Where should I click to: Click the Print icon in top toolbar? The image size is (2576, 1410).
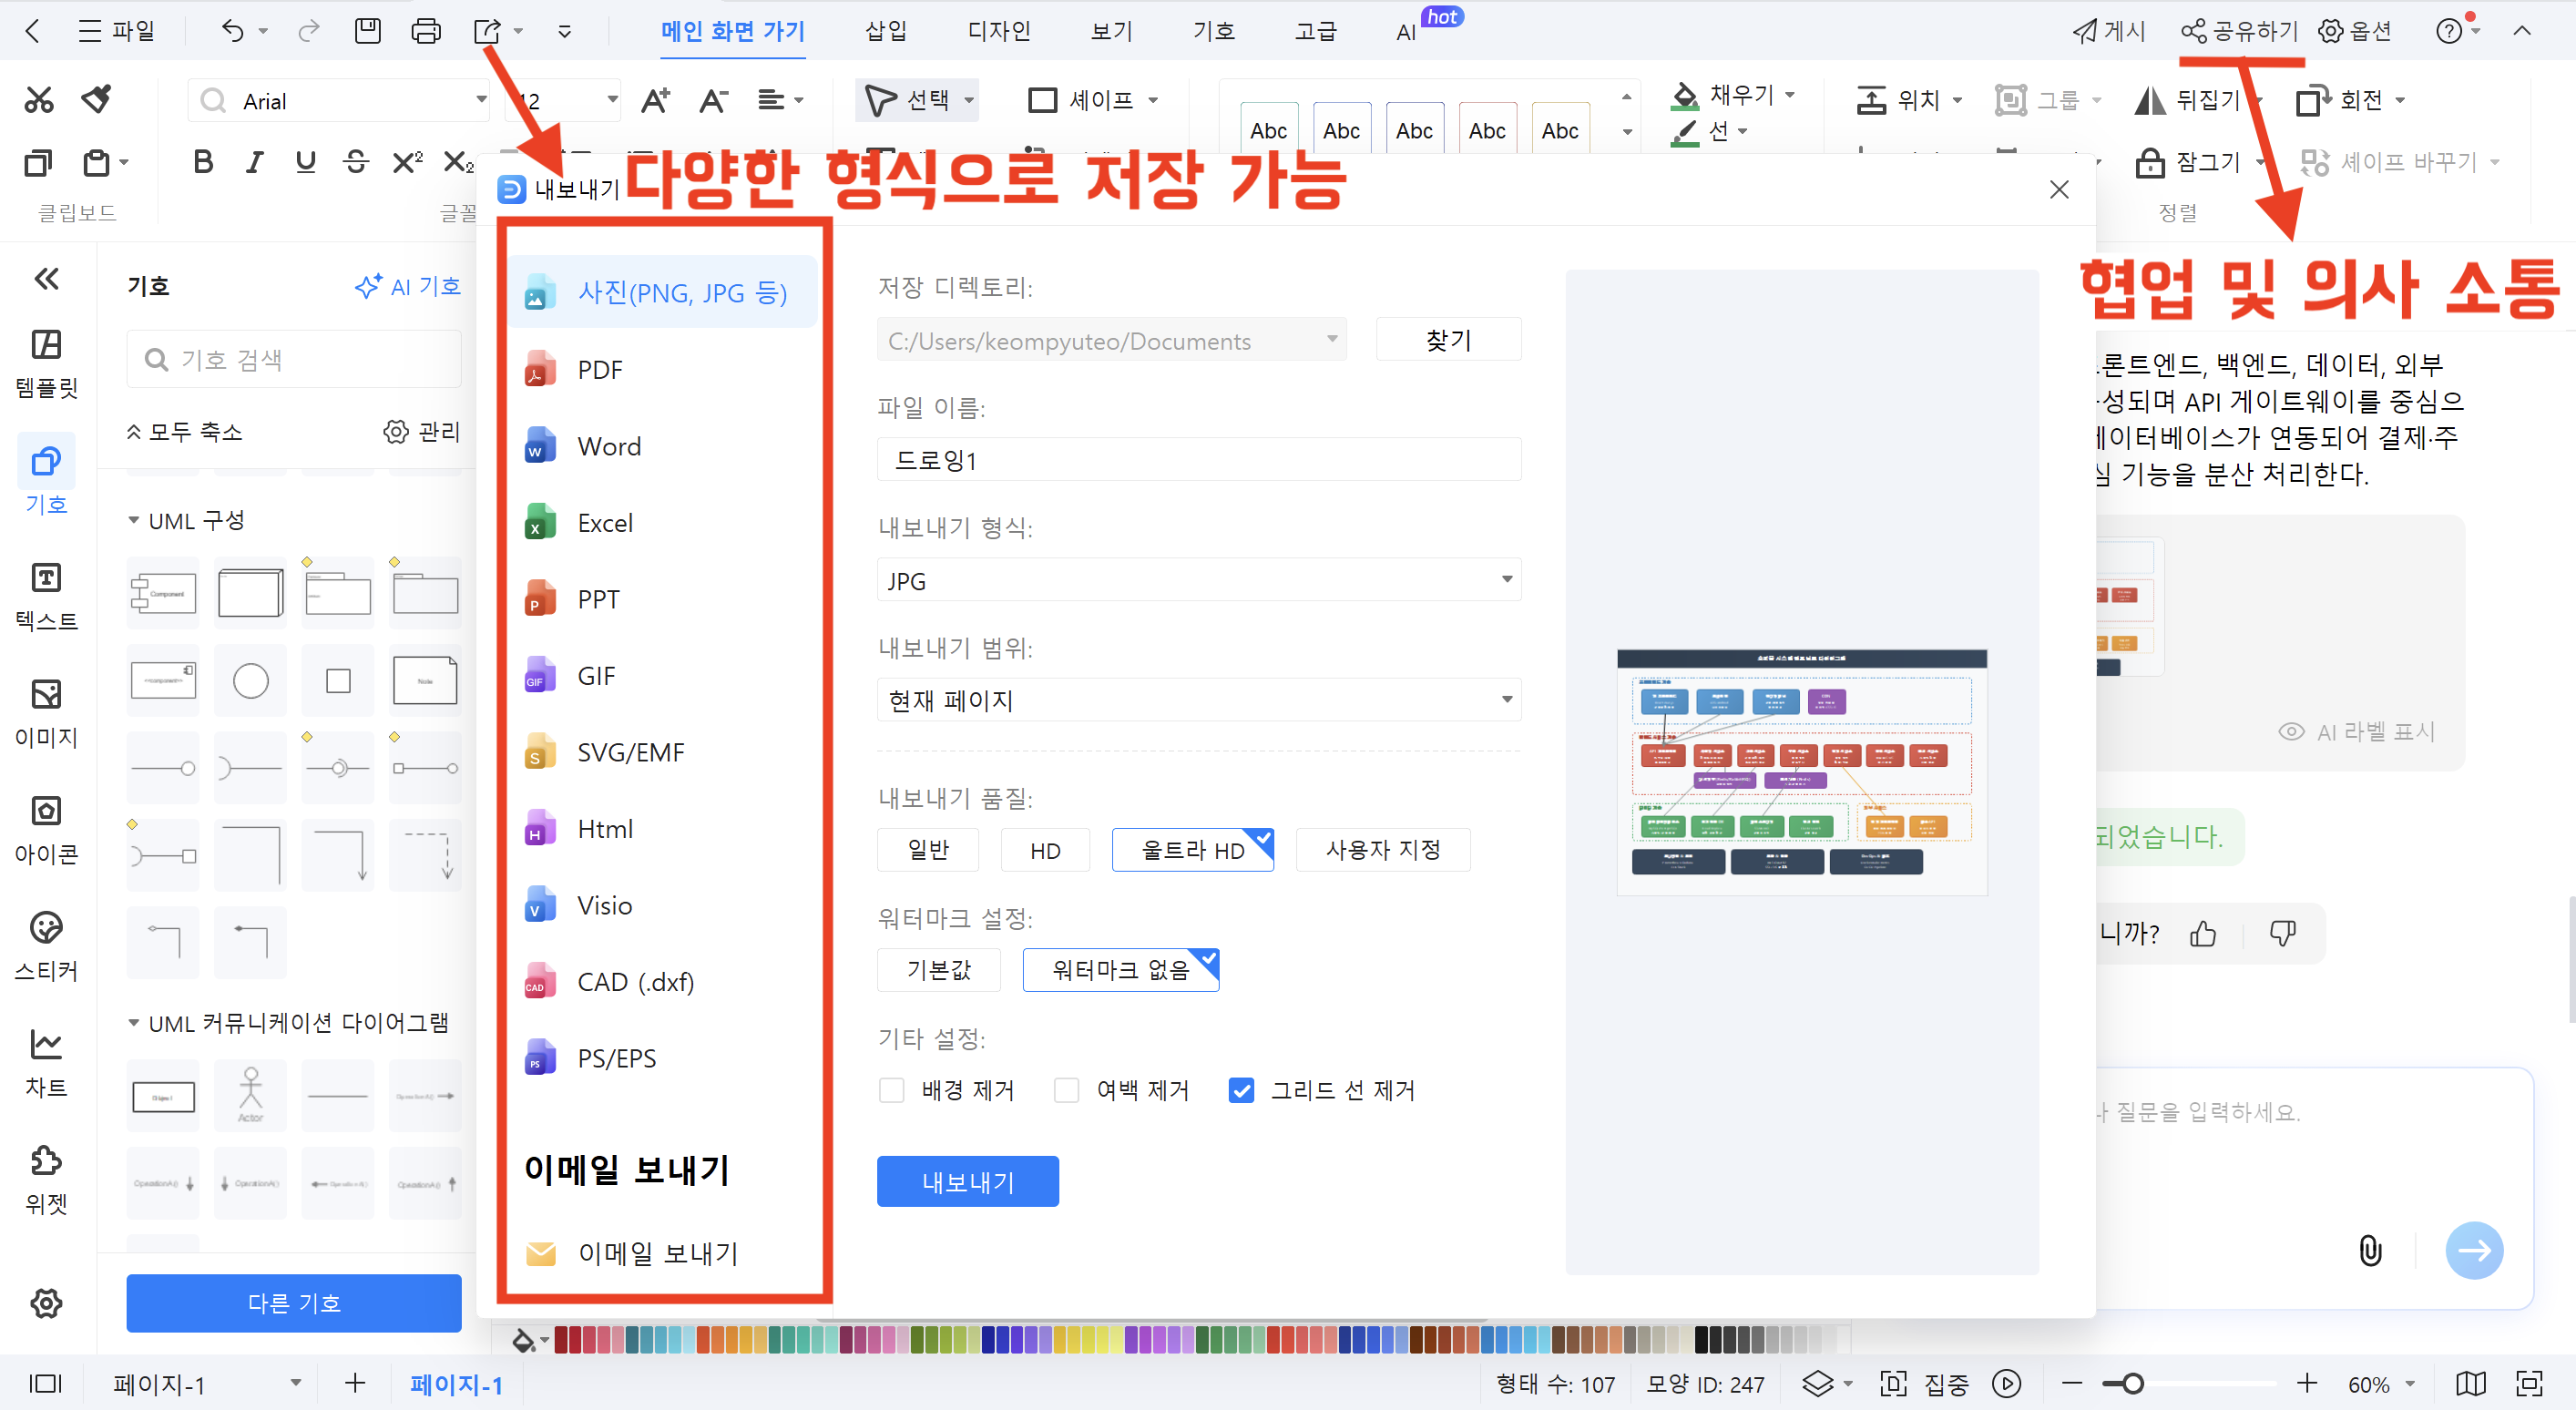(426, 31)
